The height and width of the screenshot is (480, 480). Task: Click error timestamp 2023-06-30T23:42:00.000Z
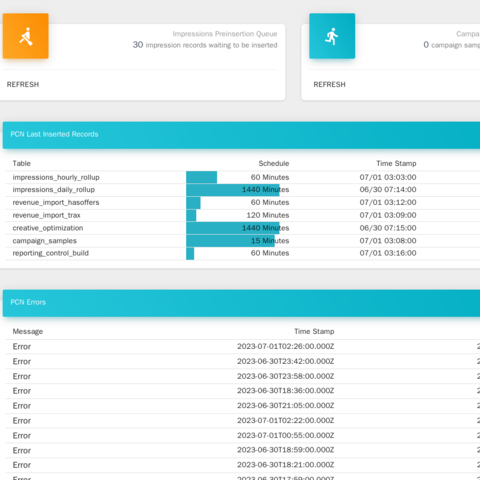286,361
